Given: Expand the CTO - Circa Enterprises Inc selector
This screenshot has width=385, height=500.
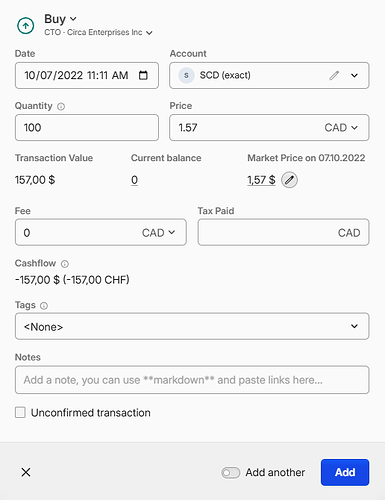Looking at the screenshot, I should 98,32.
